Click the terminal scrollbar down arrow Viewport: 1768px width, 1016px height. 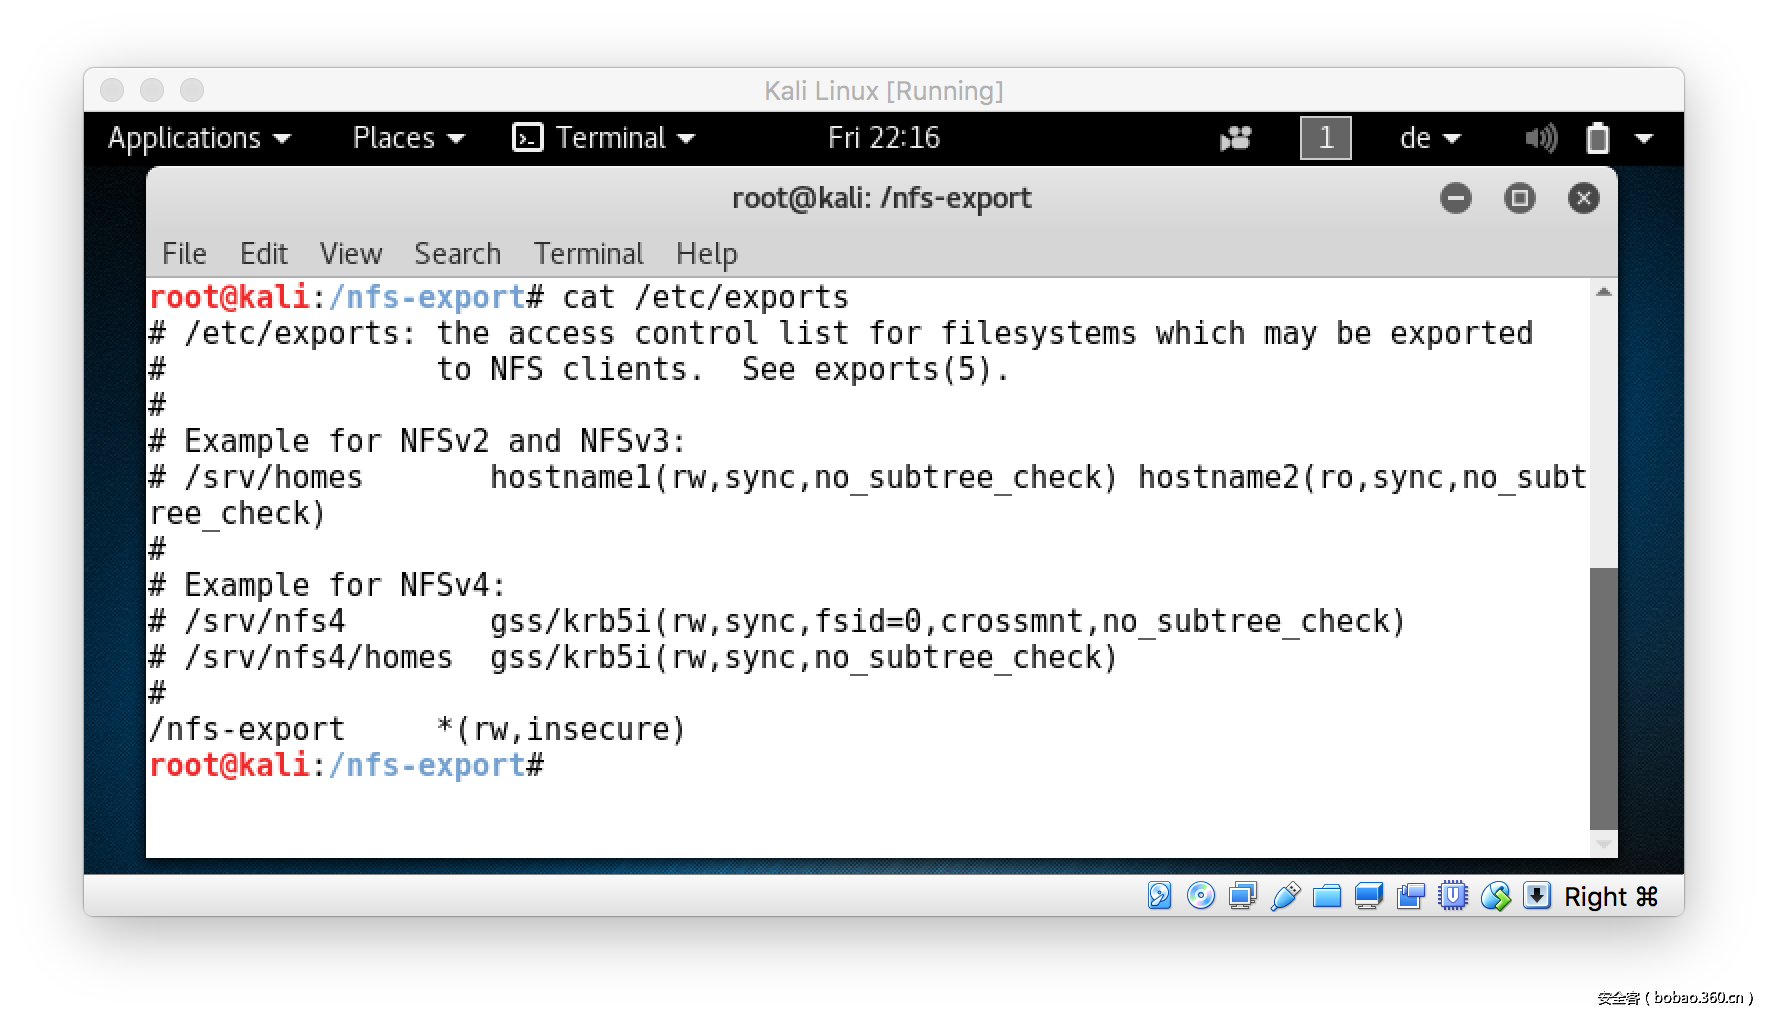(x=1604, y=844)
